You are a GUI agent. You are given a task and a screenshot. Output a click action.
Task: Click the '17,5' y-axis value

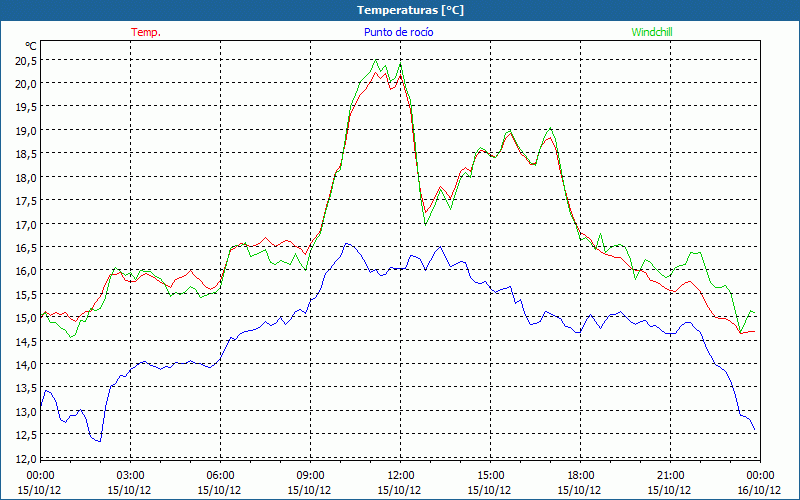coord(26,201)
